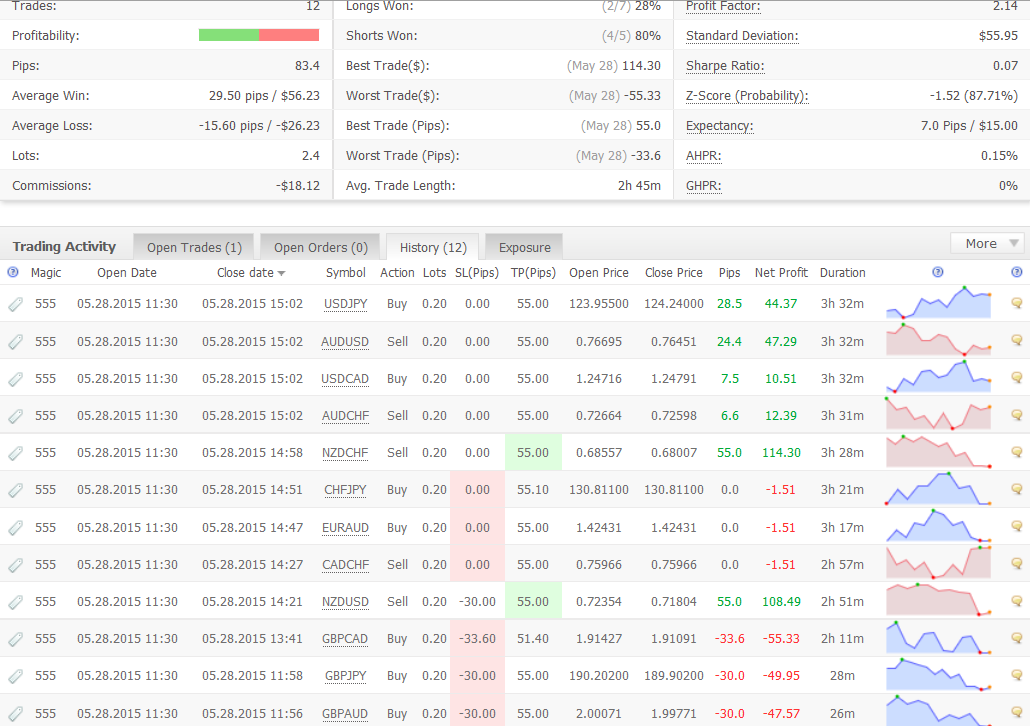Screen dimensions: 1030x726
Task: Click the Duration column header
Action: (842, 273)
